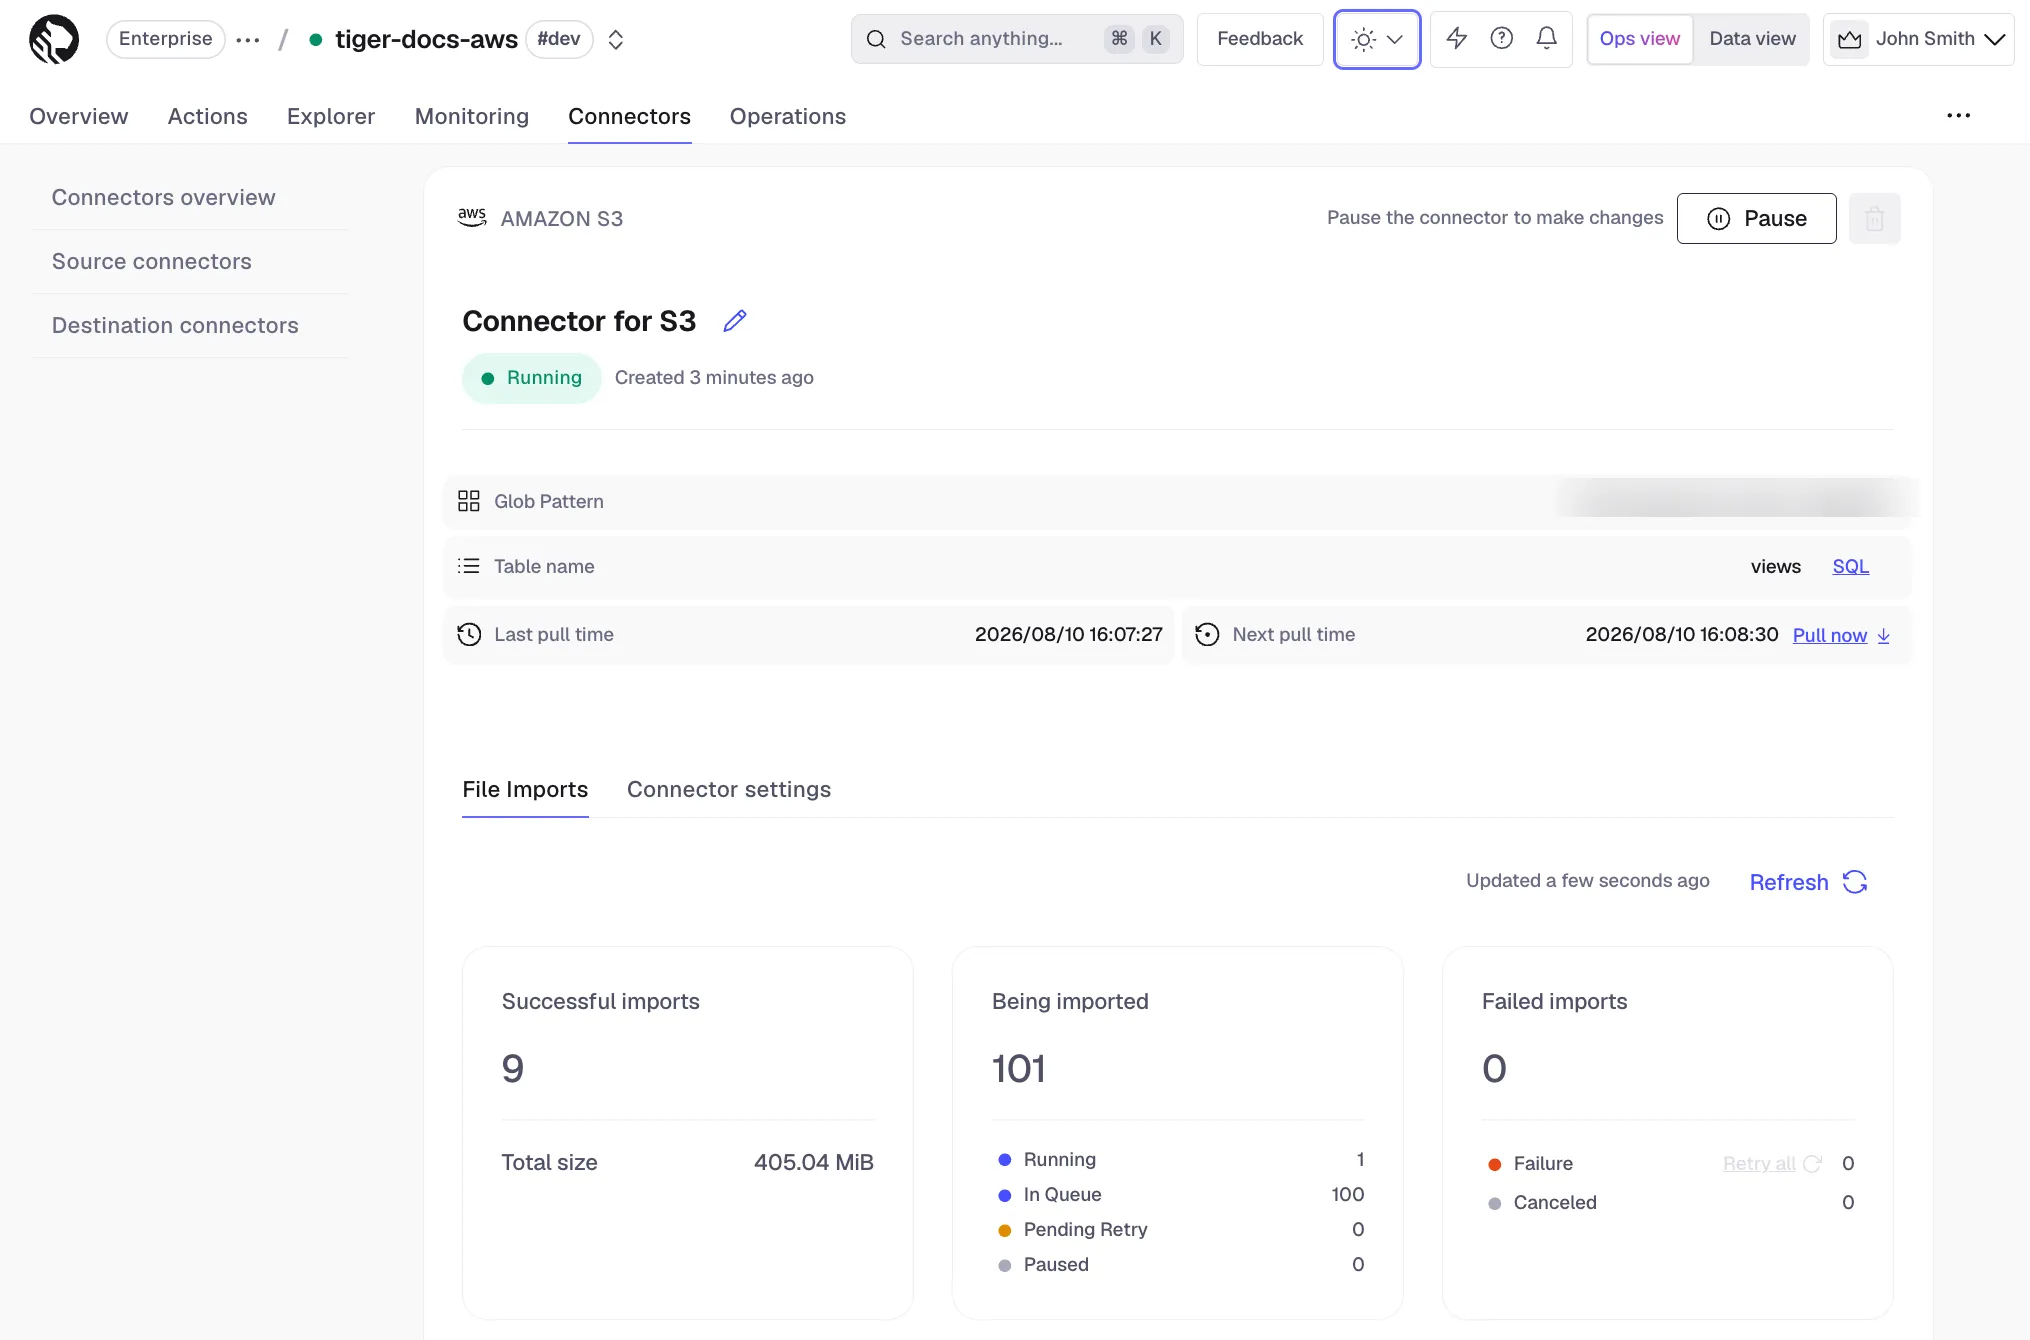2030x1340 pixels.
Task: Open the help question mark icon
Action: 1501,39
